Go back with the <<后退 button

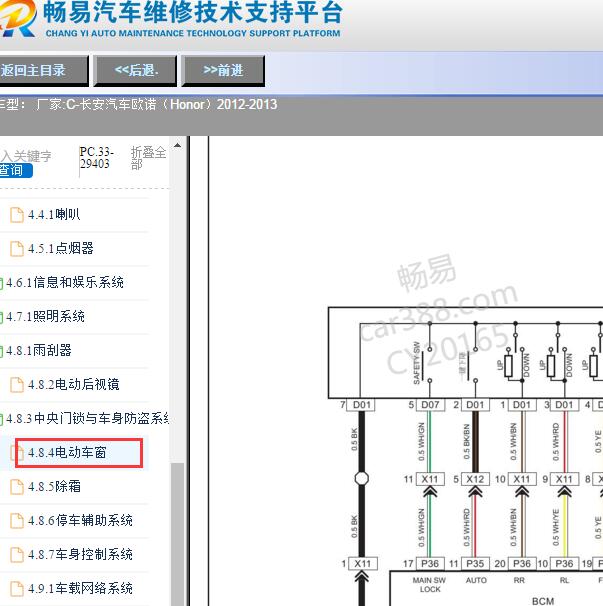coord(135,70)
